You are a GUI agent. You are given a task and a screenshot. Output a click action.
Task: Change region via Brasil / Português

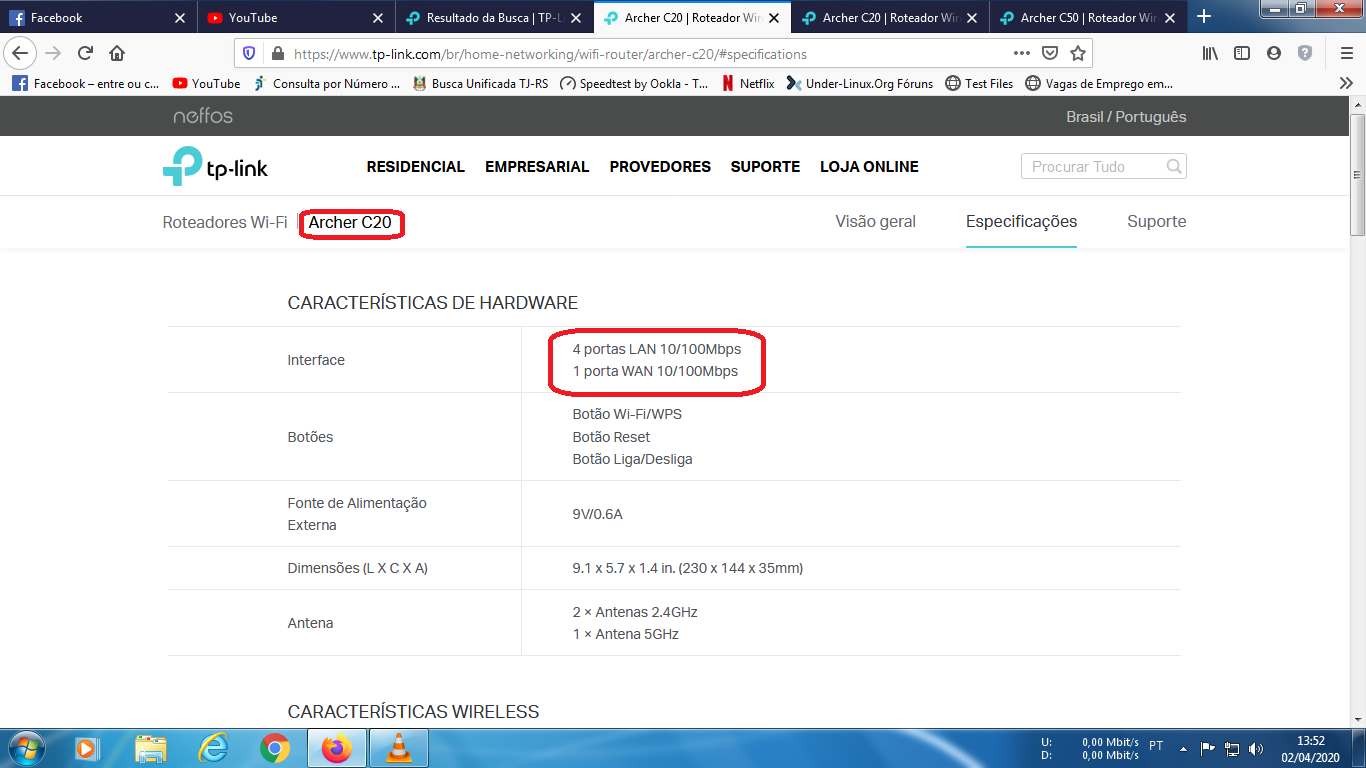point(1126,116)
